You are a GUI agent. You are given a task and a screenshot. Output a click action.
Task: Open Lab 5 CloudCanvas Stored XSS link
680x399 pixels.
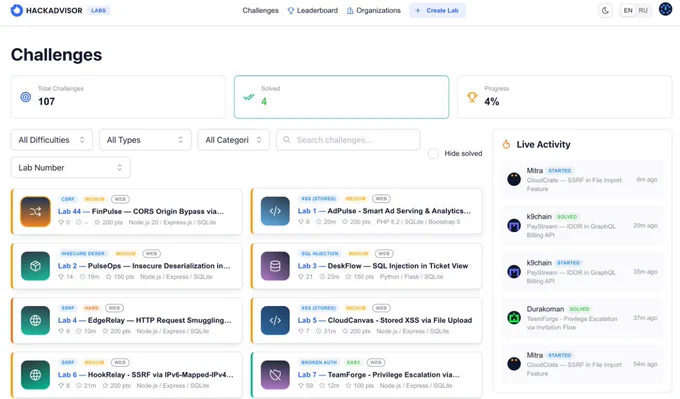(x=385, y=320)
